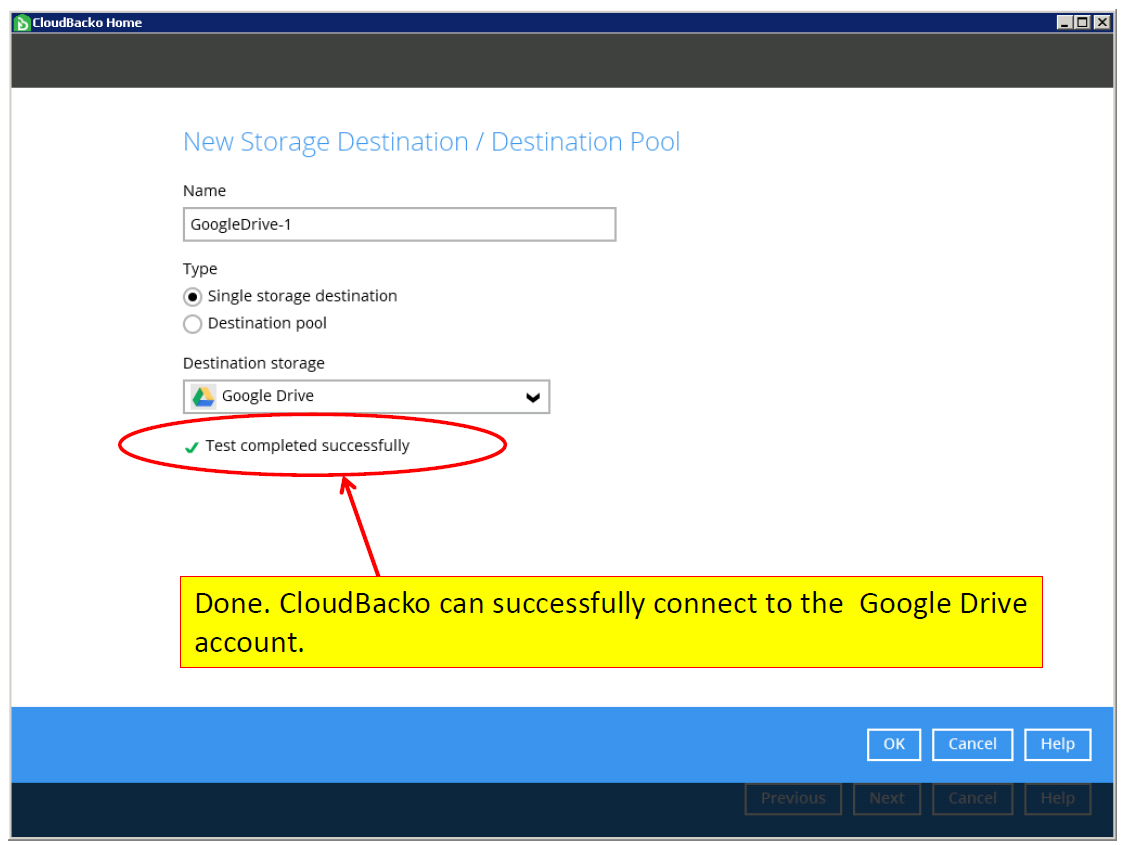
Task: Click the 'Destination storage' label
Action: (254, 364)
